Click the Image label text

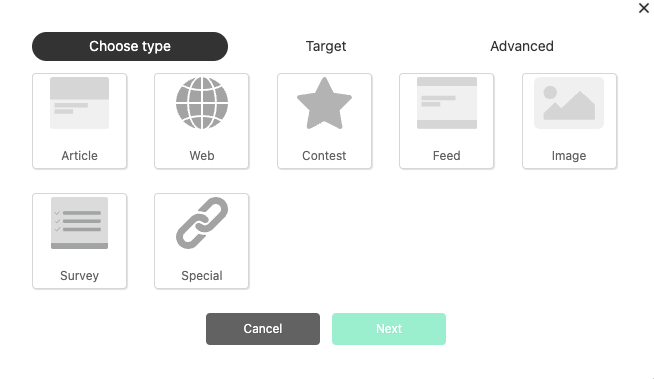pyautogui.click(x=569, y=156)
